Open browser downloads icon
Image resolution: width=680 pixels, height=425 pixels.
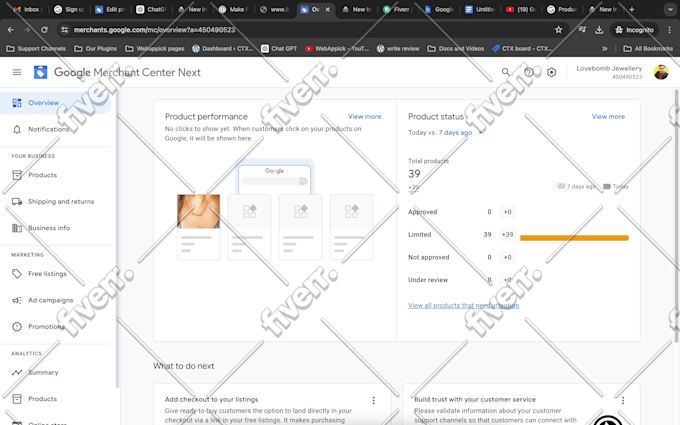tap(599, 29)
